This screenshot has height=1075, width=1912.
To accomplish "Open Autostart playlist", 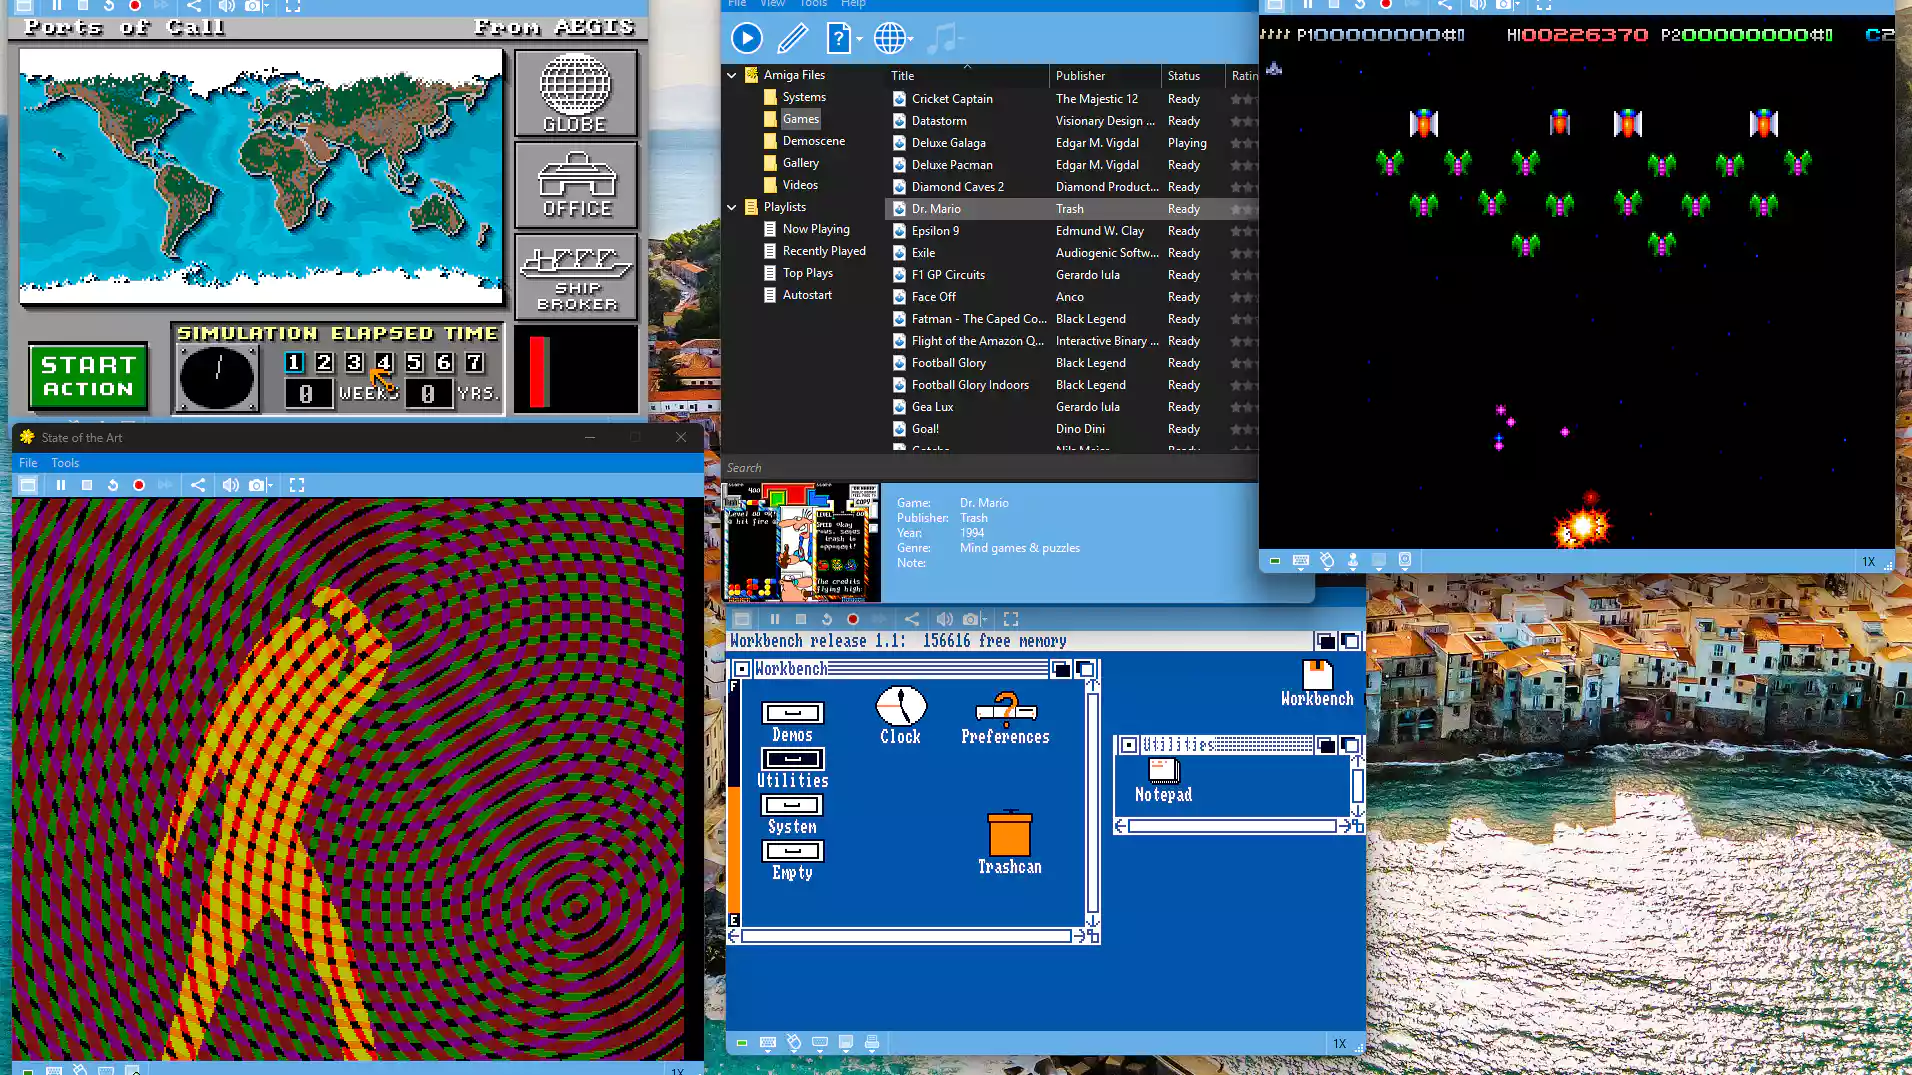I will 807,295.
